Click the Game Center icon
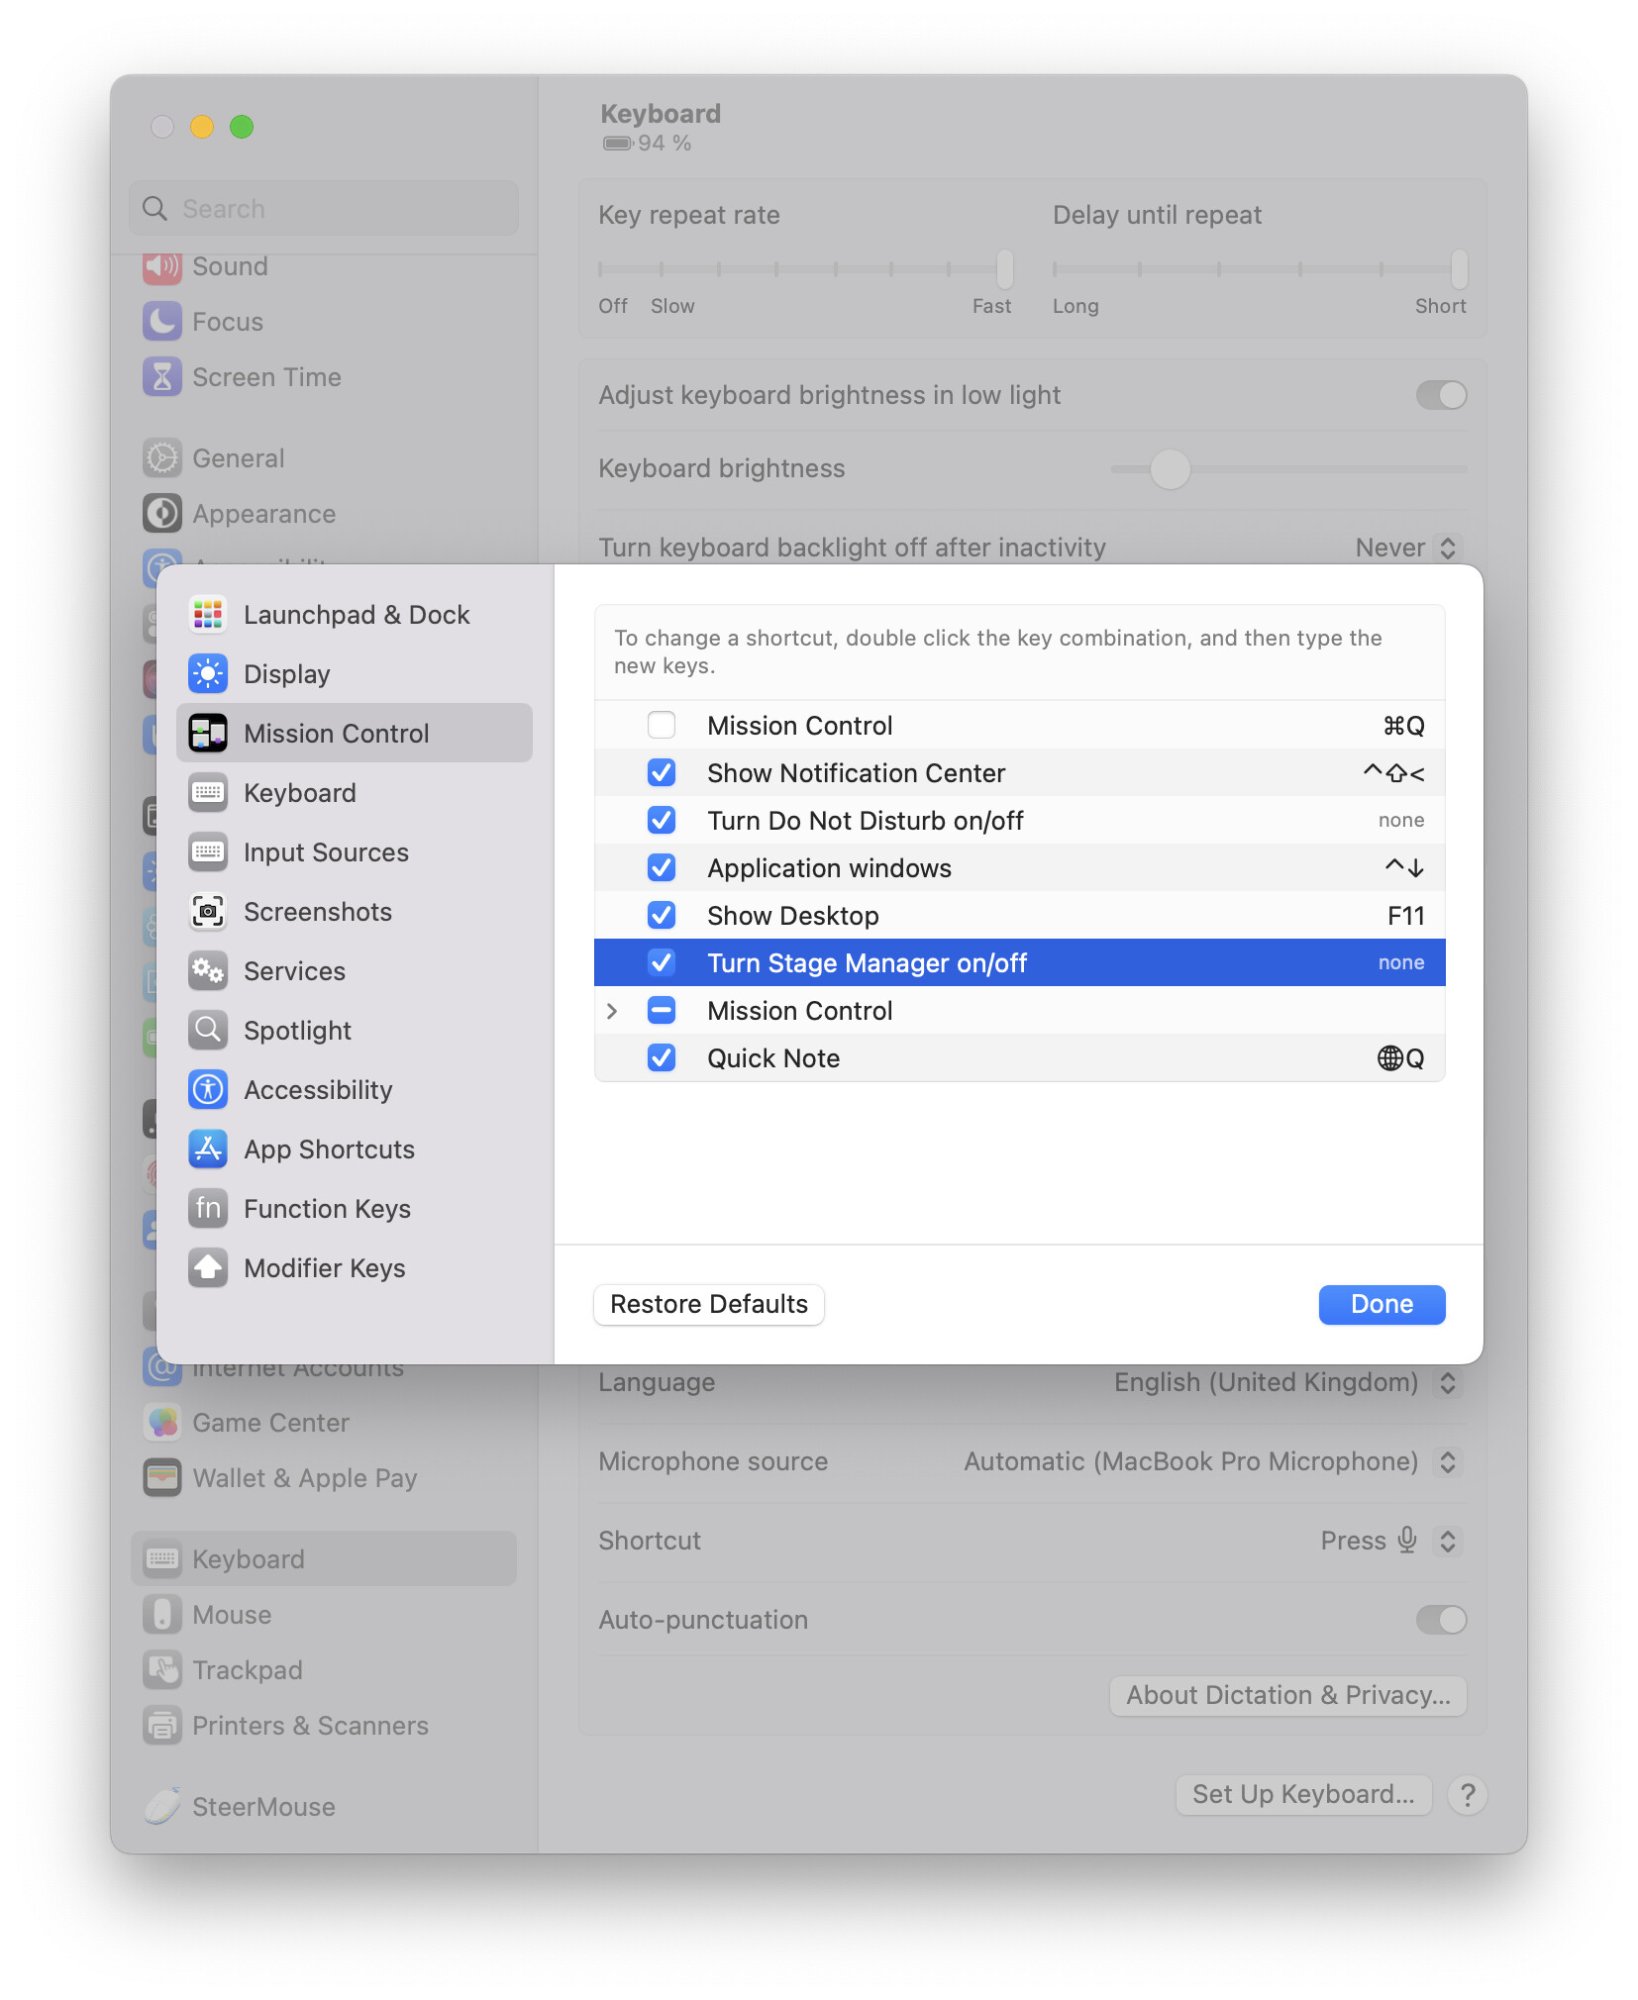 [x=162, y=1422]
